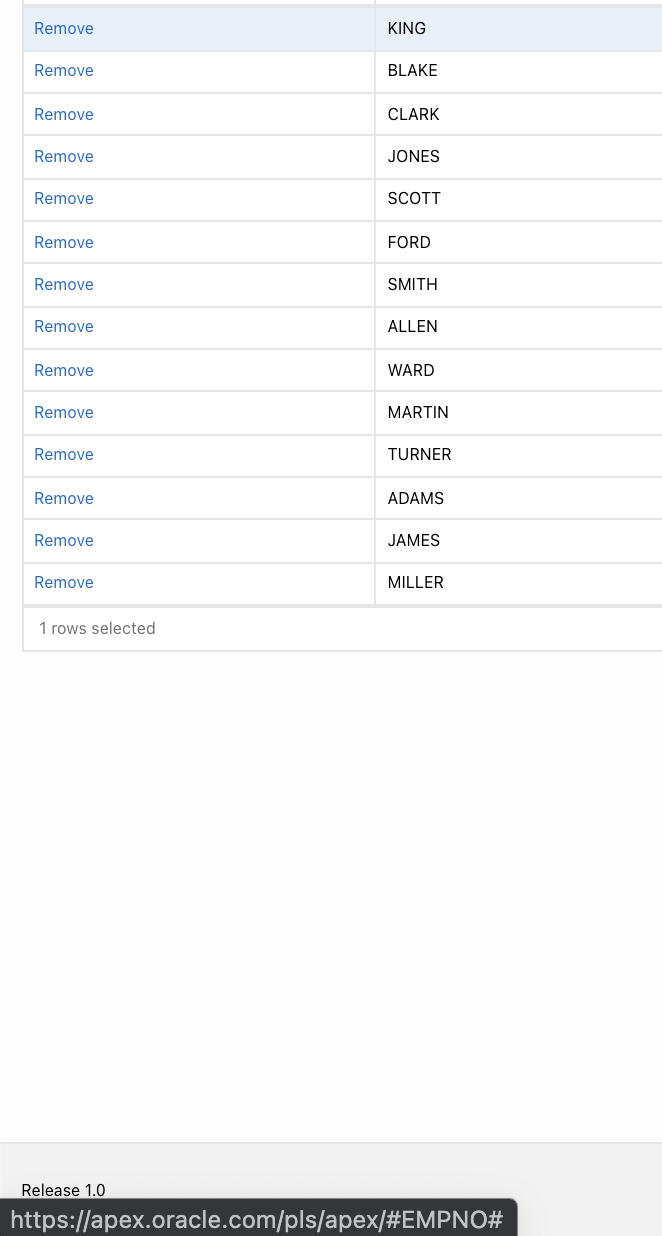Click Remove beside JAMES
This screenshot has height=1236, width=662.
pos(64,540)
